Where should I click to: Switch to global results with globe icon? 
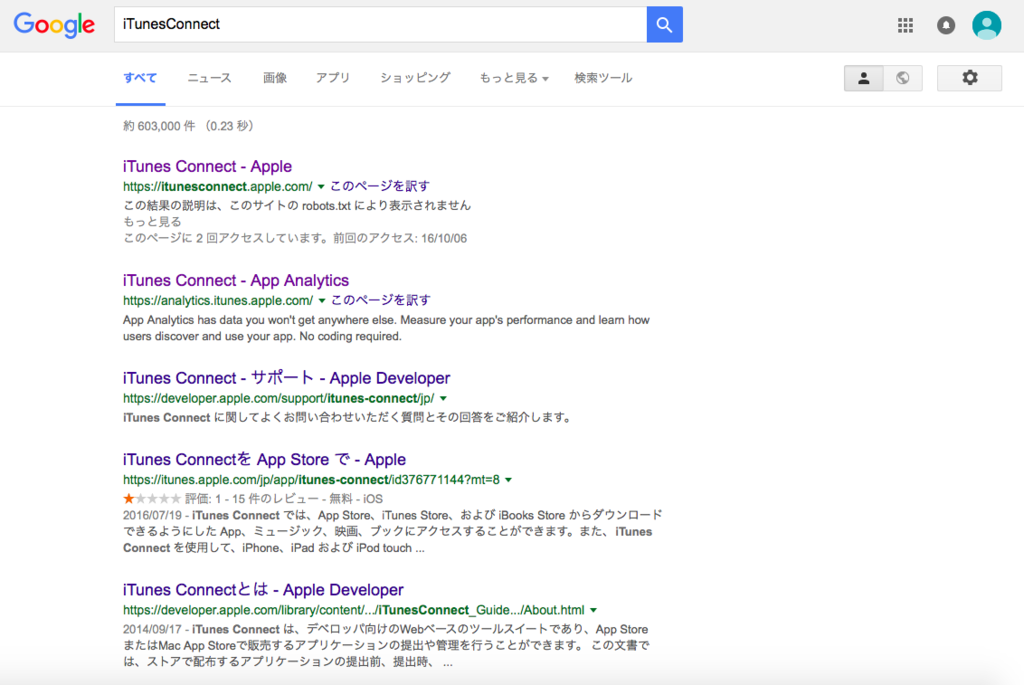pos(903,78)
